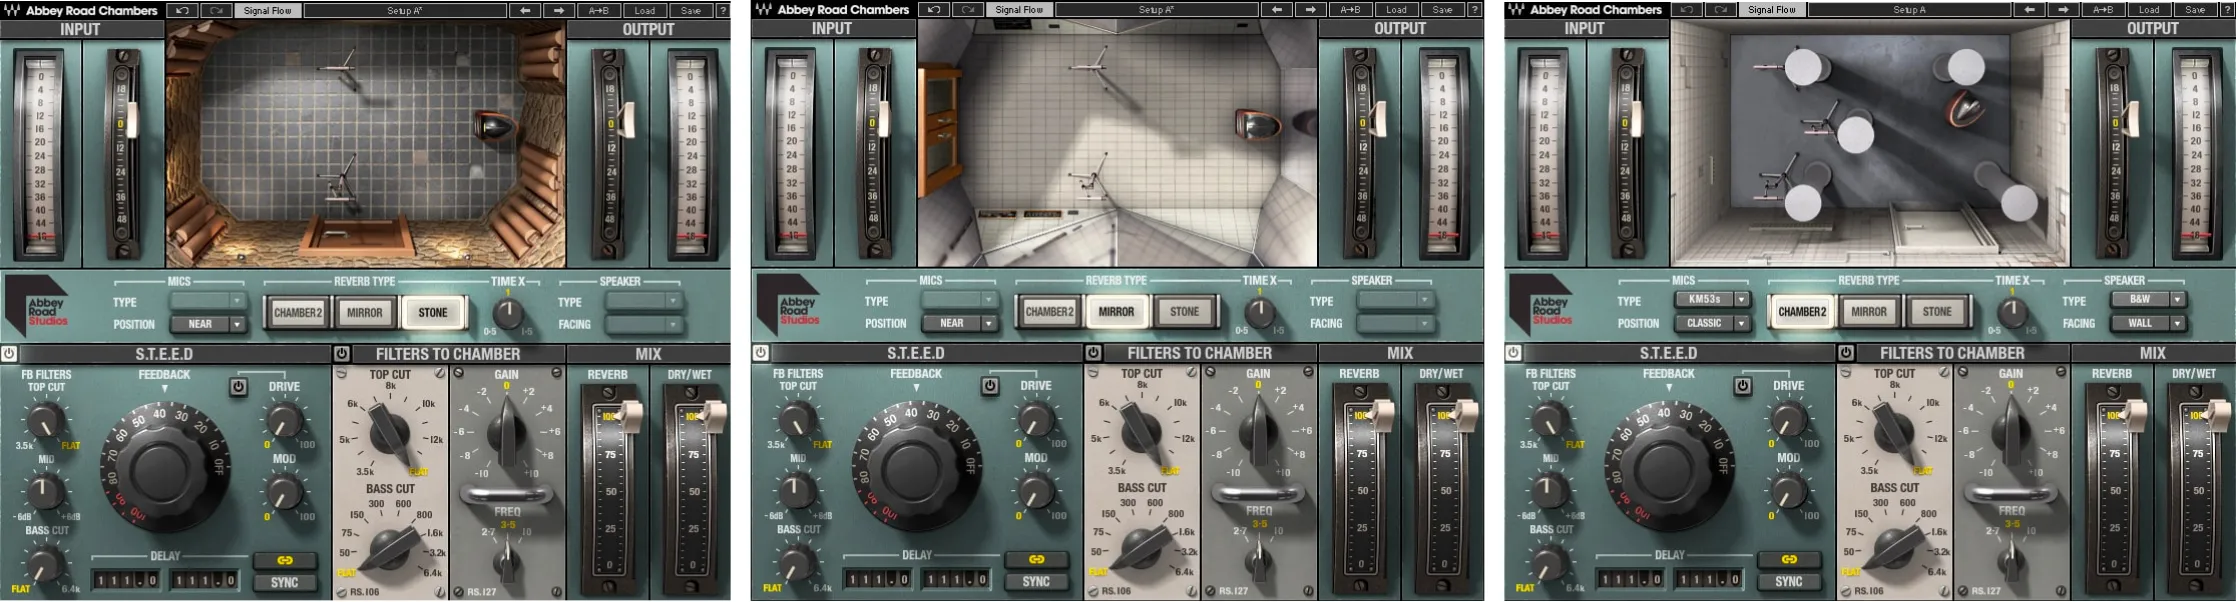The image size is (2236, 602).
Task: Toggle the Drive power switch in left plugin
Action: click(238, 387)
